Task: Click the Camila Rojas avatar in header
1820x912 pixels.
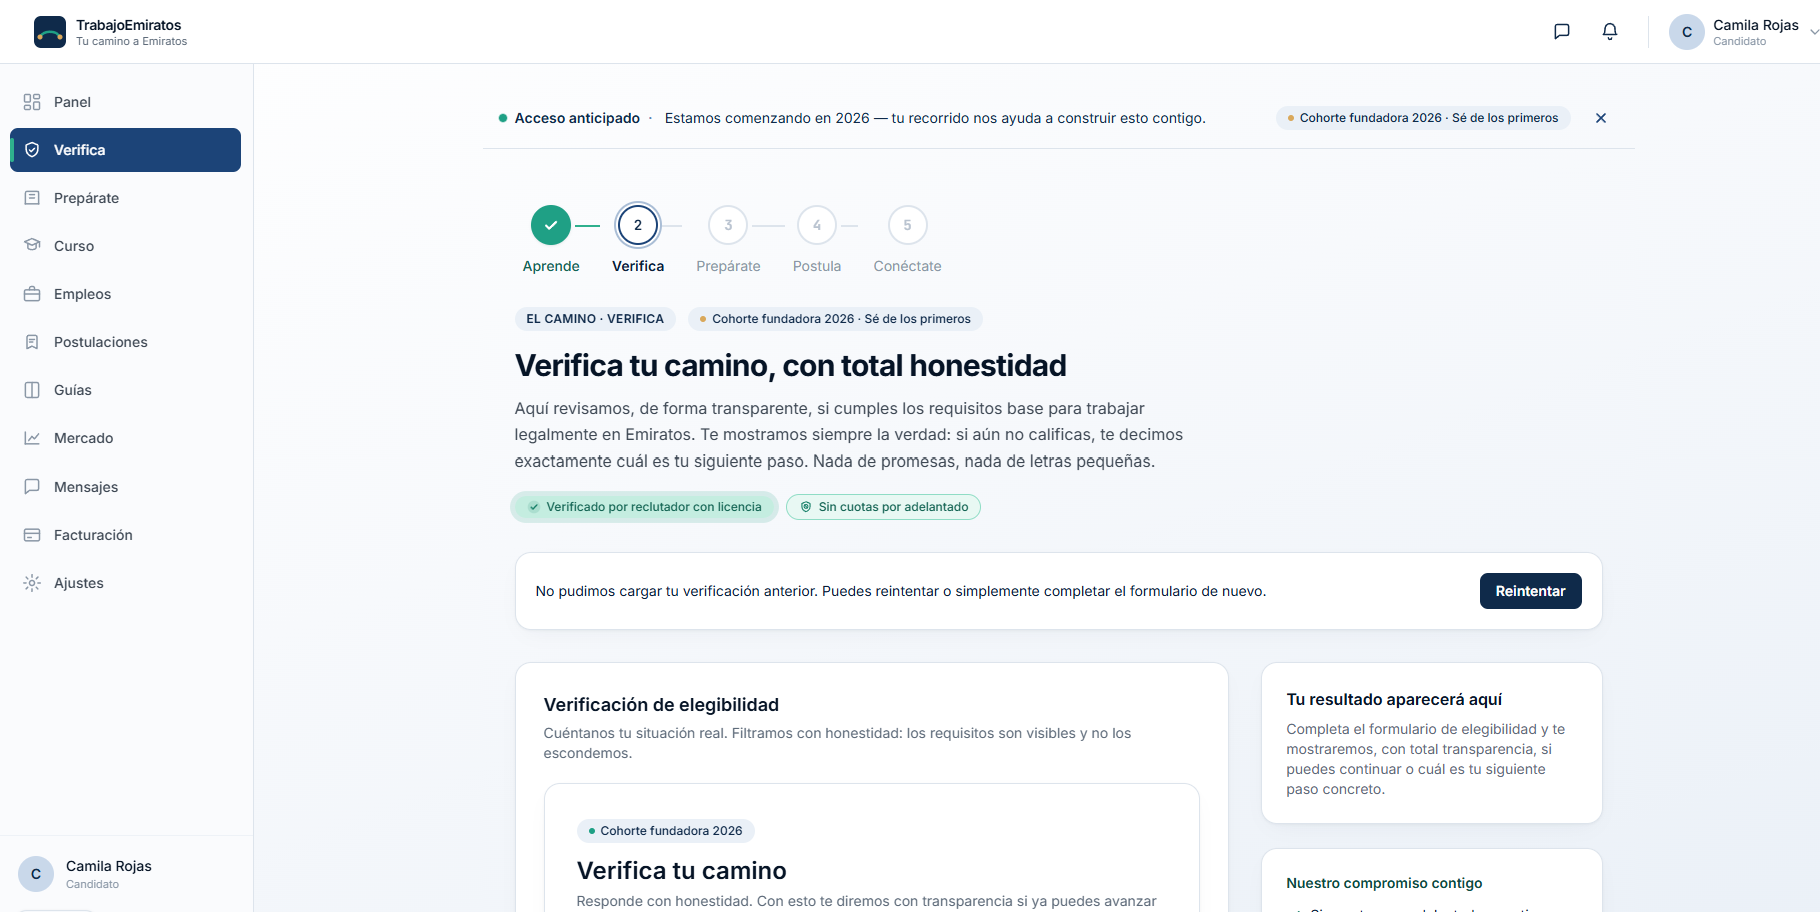Action: tap(1687, 32)
